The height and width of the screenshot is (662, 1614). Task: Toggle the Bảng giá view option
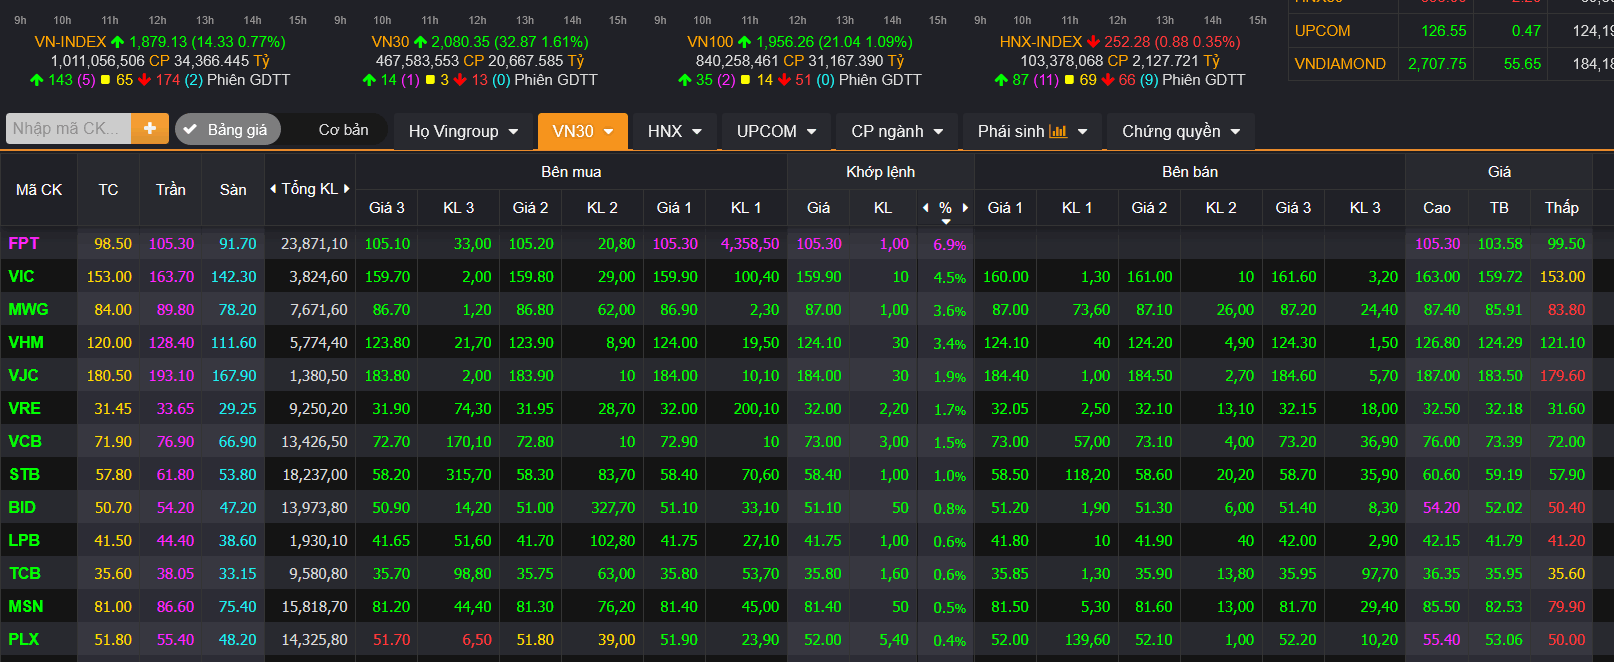(227, 129)
